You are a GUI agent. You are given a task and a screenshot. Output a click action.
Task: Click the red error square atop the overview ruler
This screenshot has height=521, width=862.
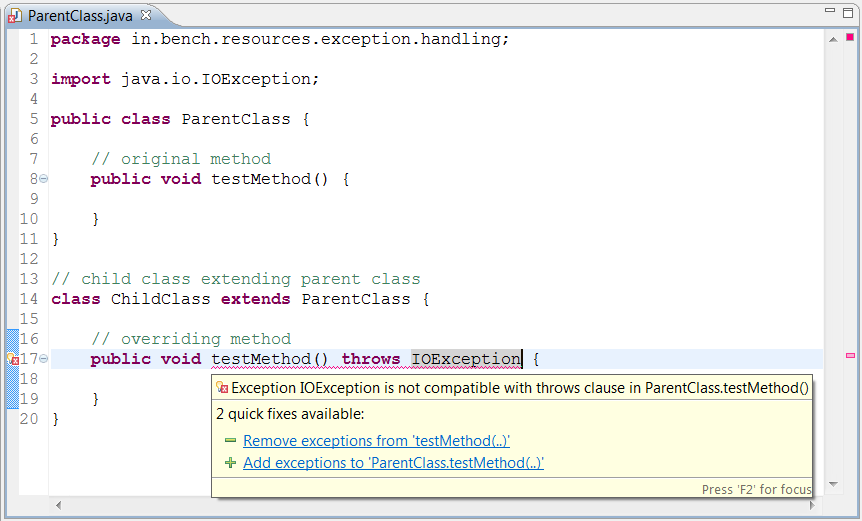[x=850, y=37]
